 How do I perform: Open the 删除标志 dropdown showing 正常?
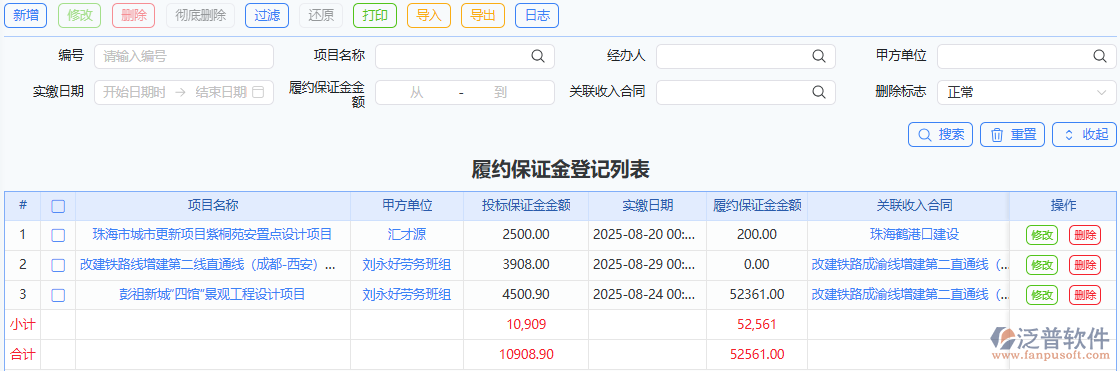[1026, 92]
